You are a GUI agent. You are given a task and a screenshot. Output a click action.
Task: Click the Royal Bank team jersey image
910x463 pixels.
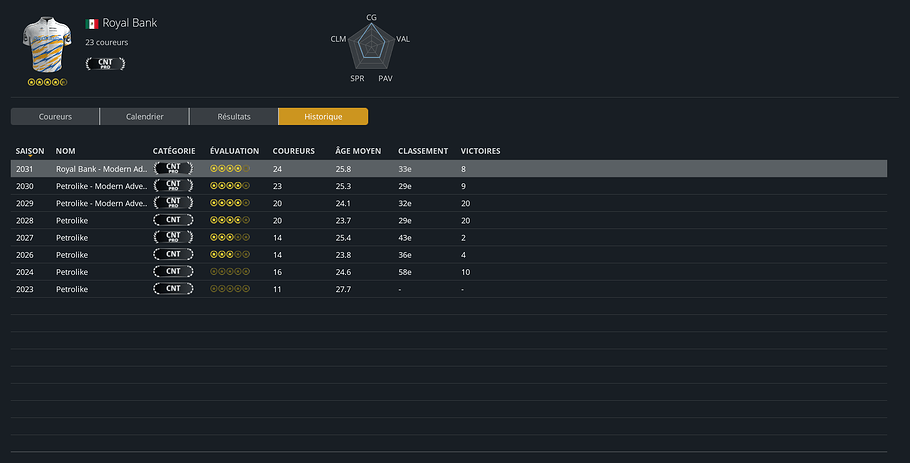click(x=47, y=46)
